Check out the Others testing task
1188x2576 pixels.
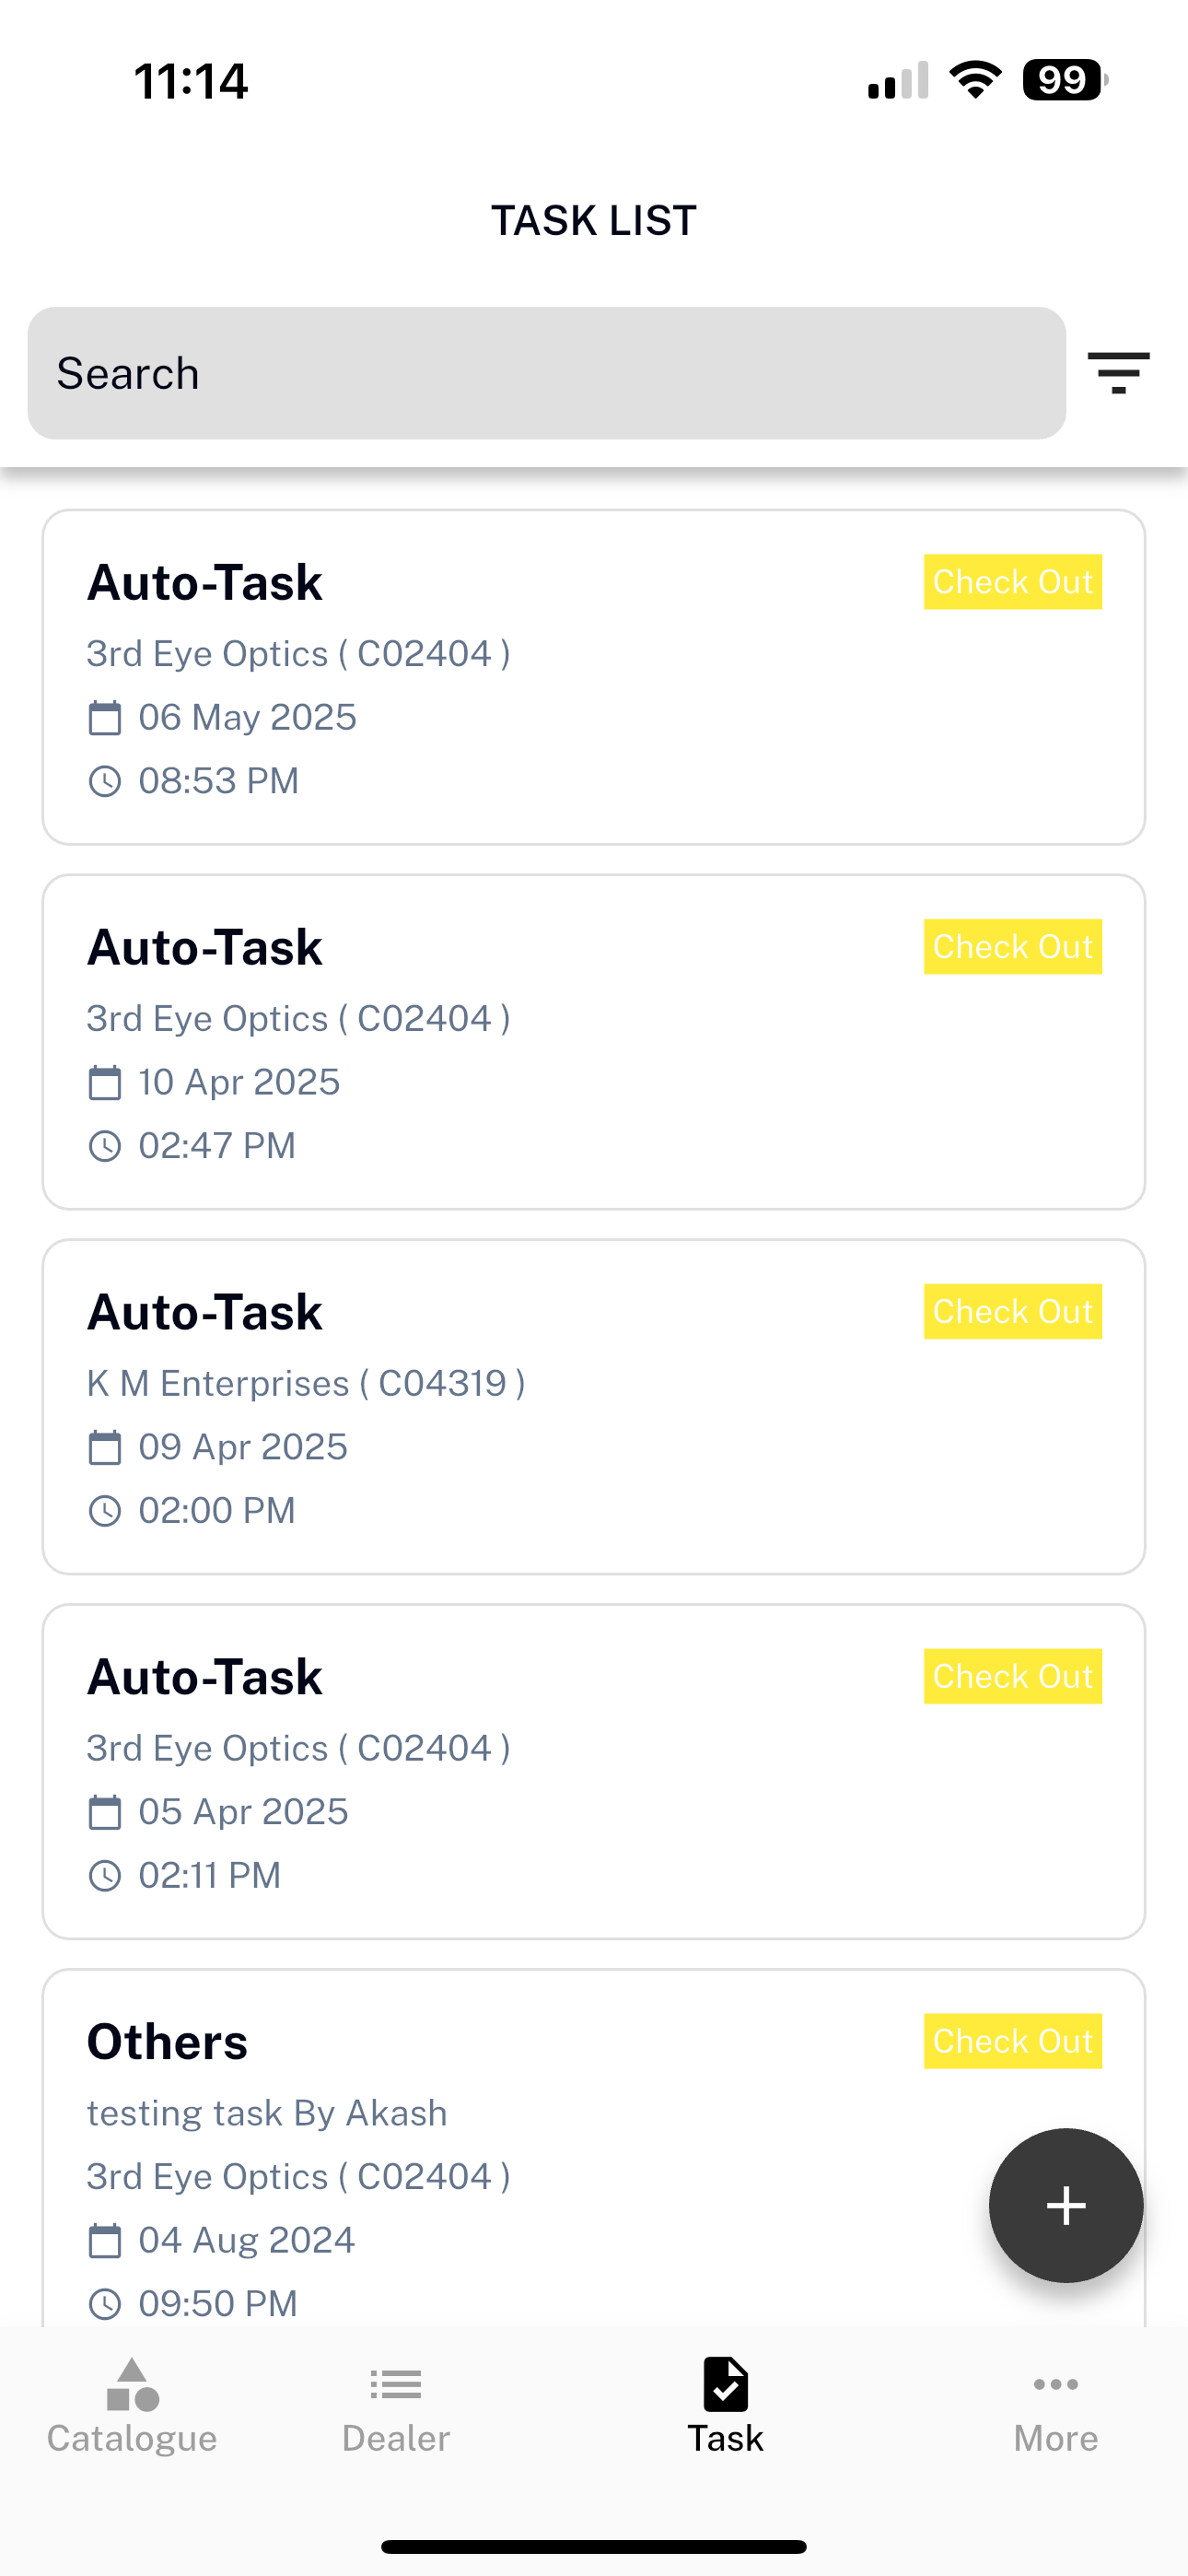1012,2041
